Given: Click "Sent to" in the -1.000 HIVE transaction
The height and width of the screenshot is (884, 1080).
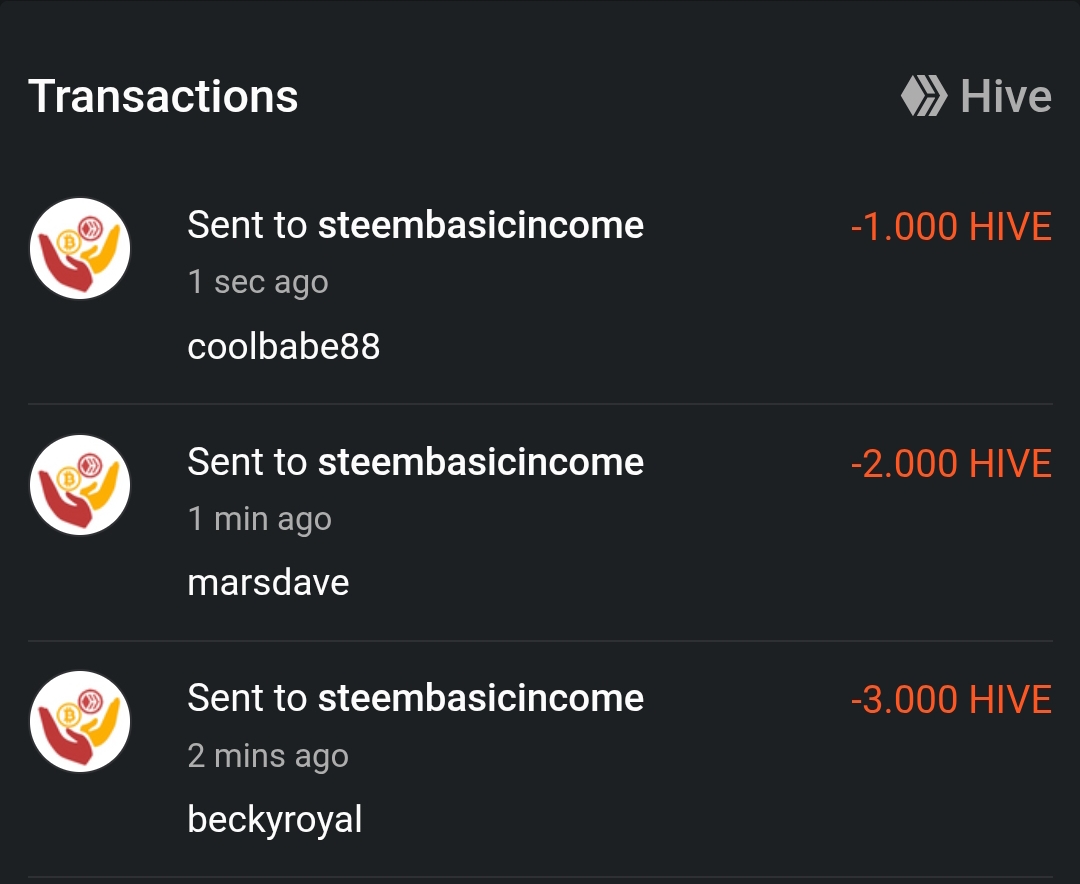Looking at the screenshot, I should tap(246, 225).
